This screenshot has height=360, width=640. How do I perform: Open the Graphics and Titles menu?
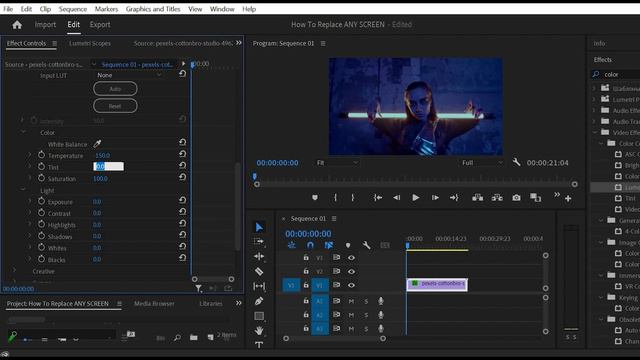click(153, 9)
